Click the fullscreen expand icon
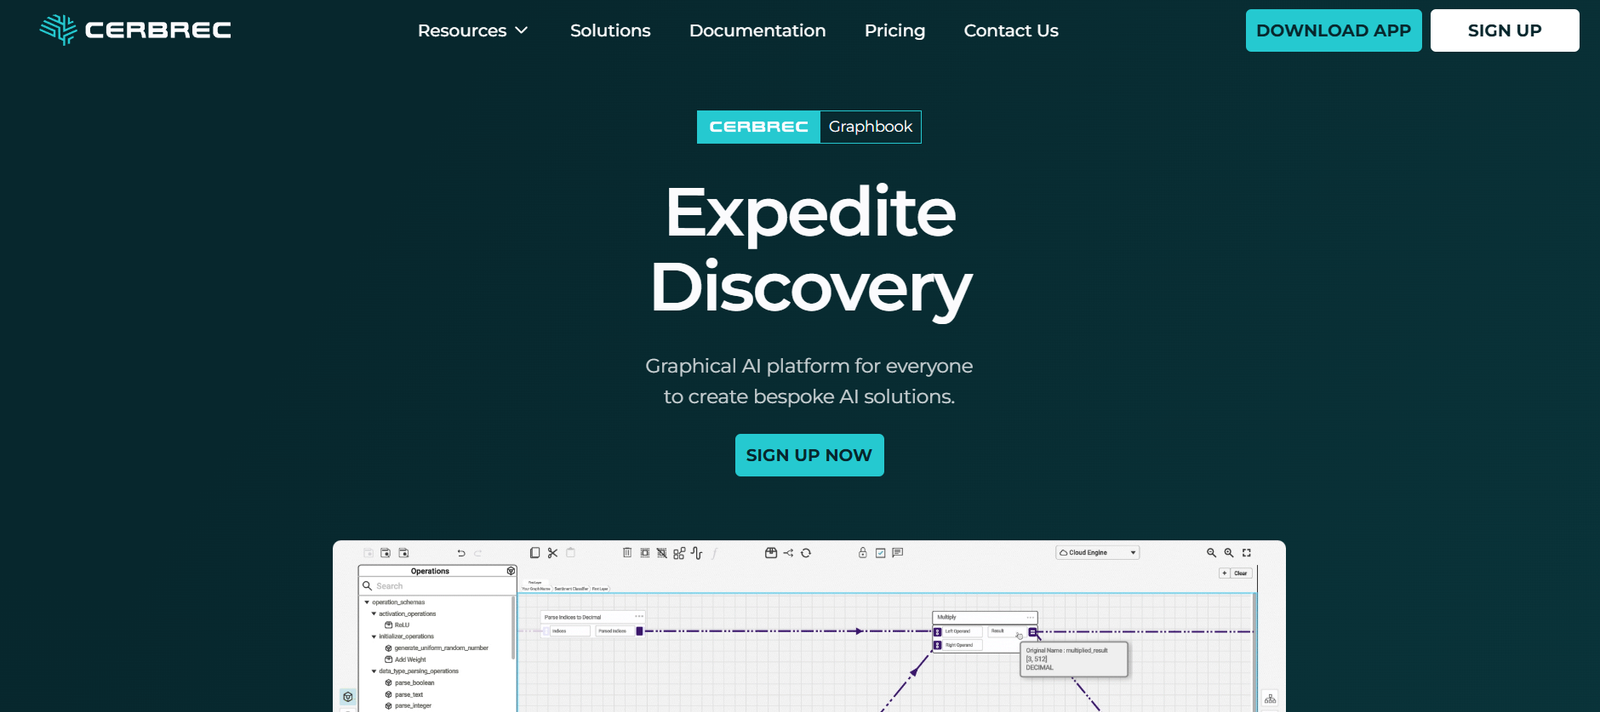This screenshot has width=1600, height=712. (x=1246, y=553)
